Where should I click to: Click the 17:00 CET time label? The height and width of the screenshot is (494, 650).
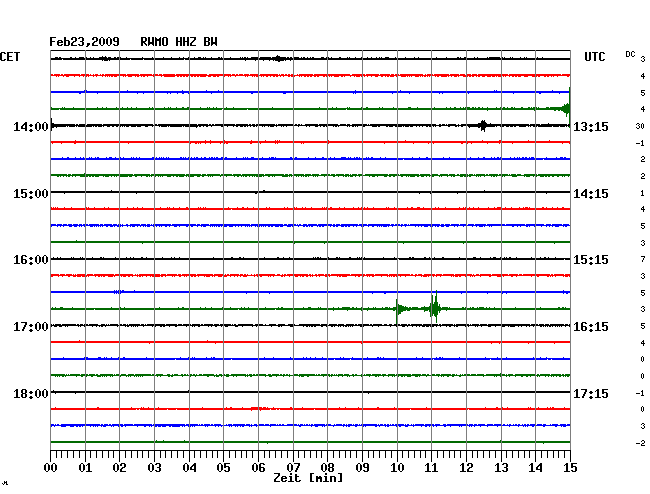[31, 327]
